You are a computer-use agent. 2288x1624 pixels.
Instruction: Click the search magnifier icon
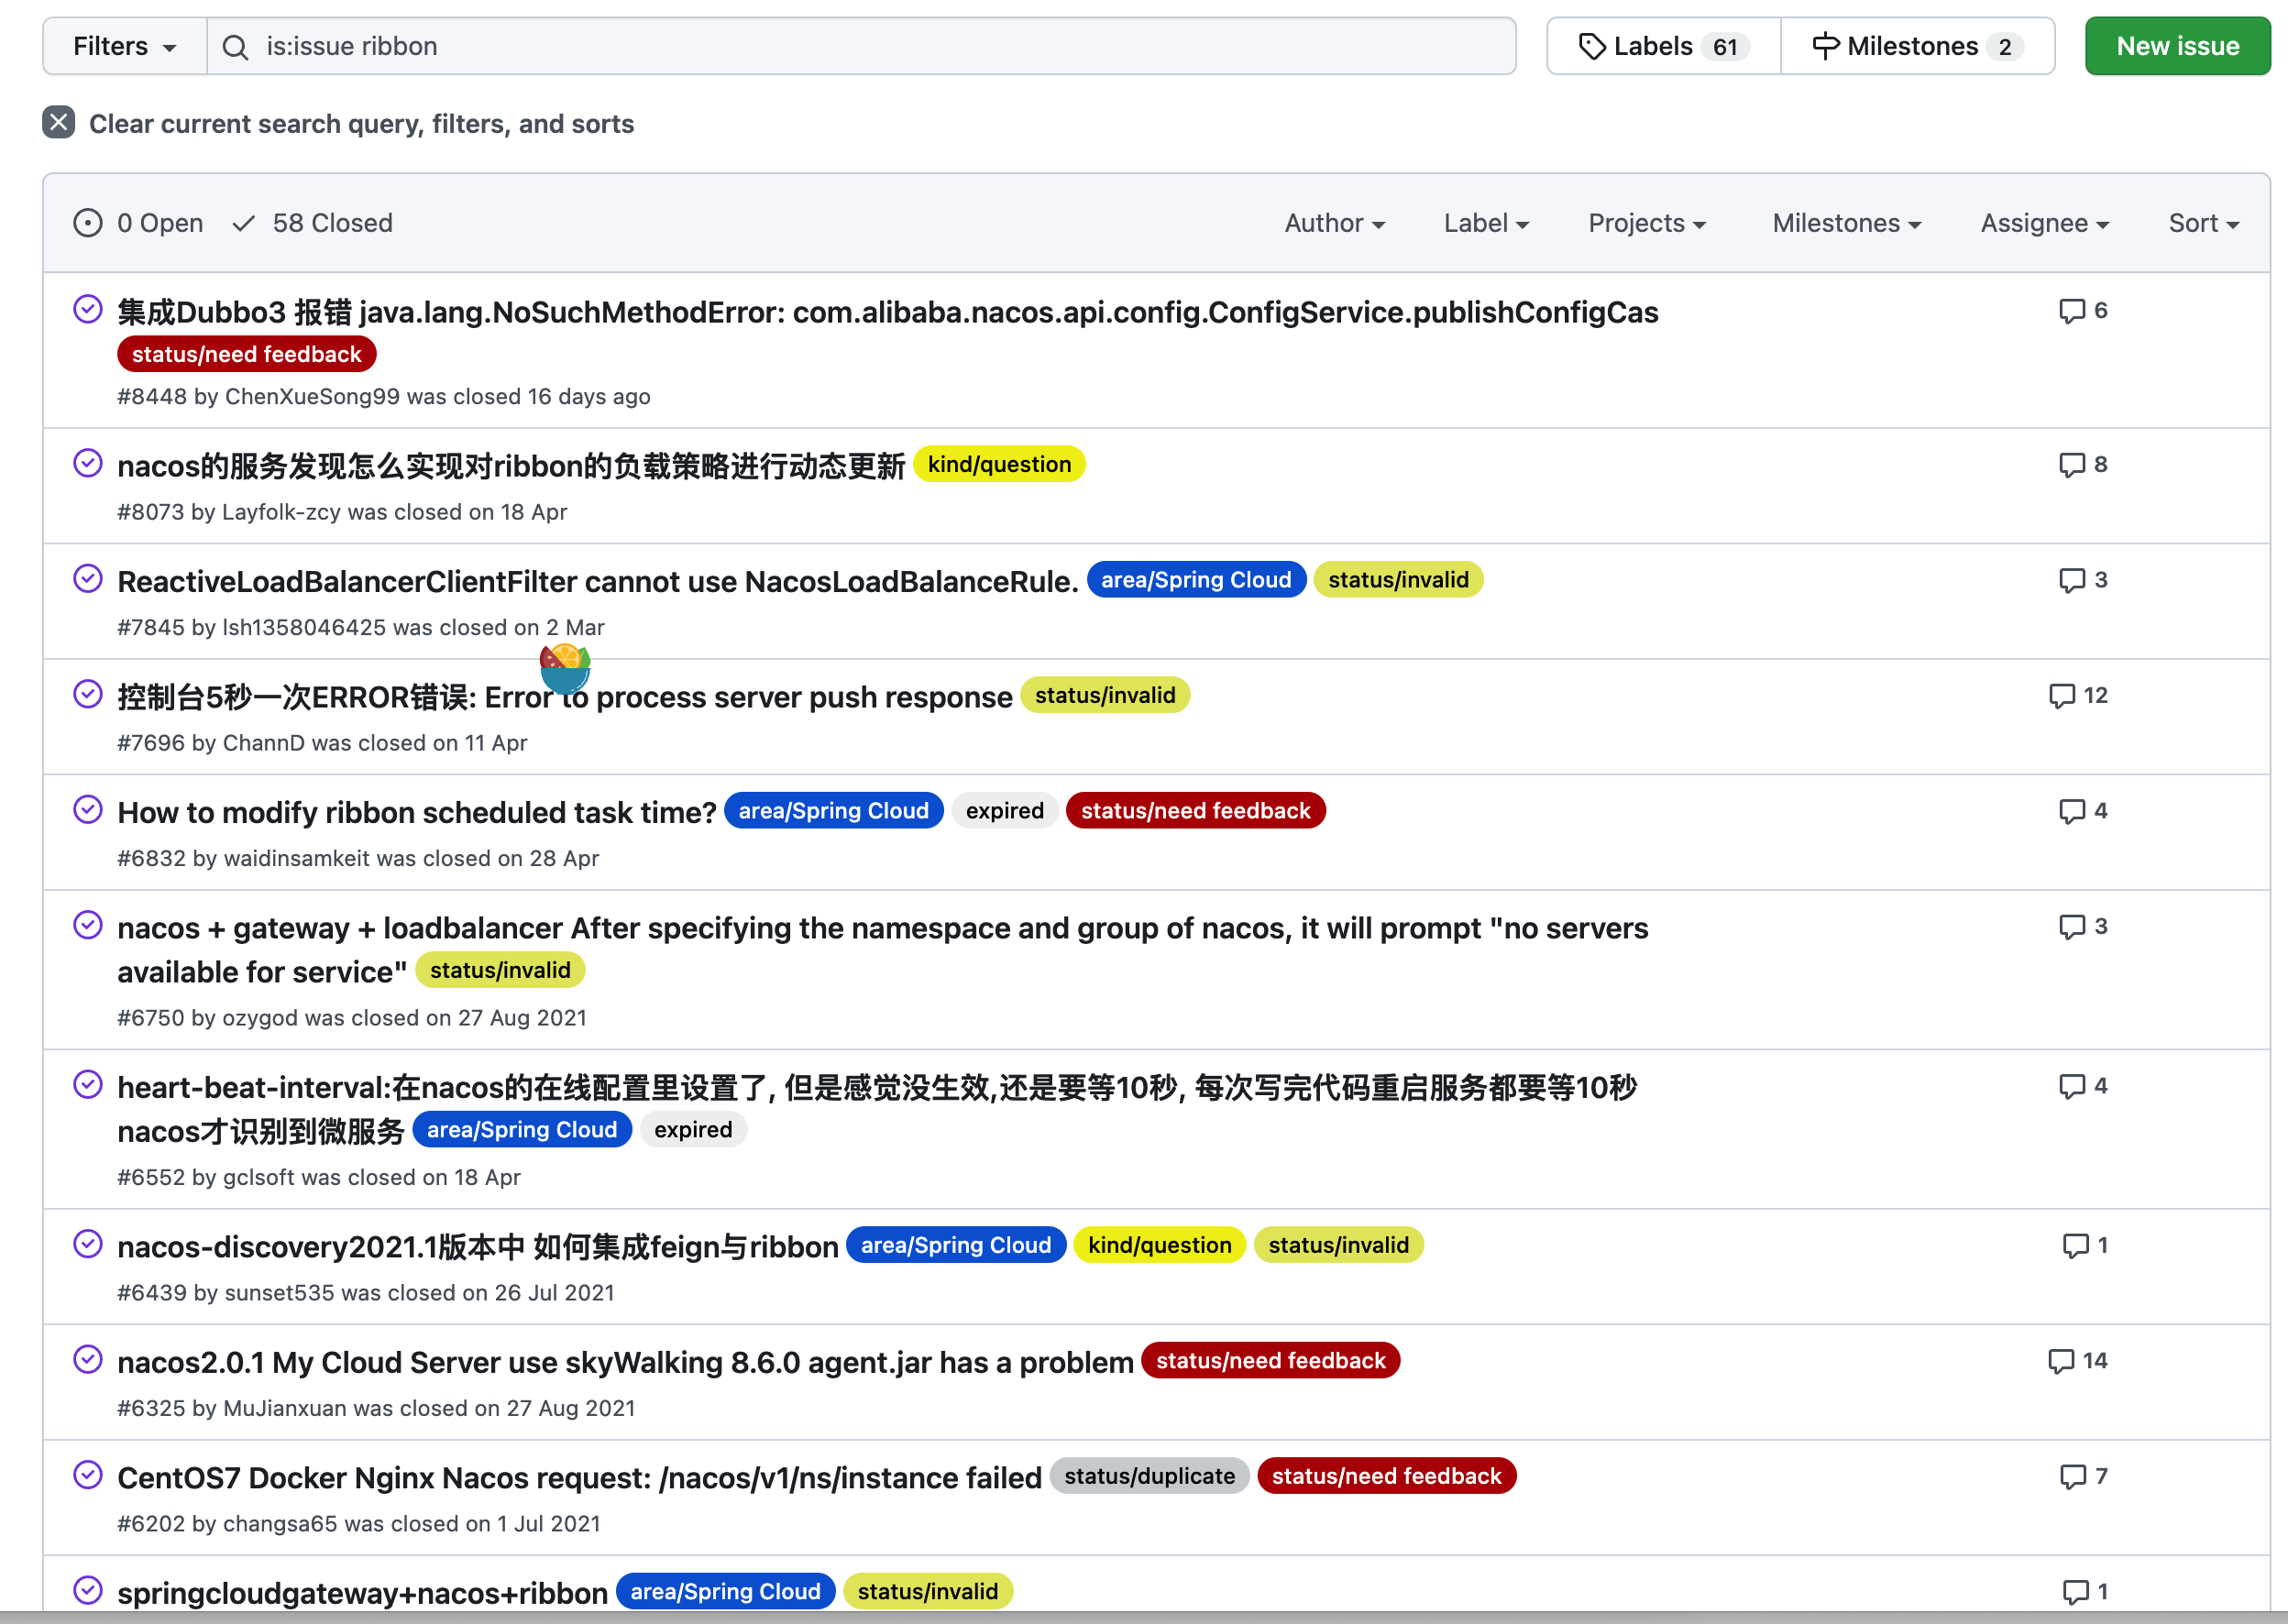click(x=235, y=47)
